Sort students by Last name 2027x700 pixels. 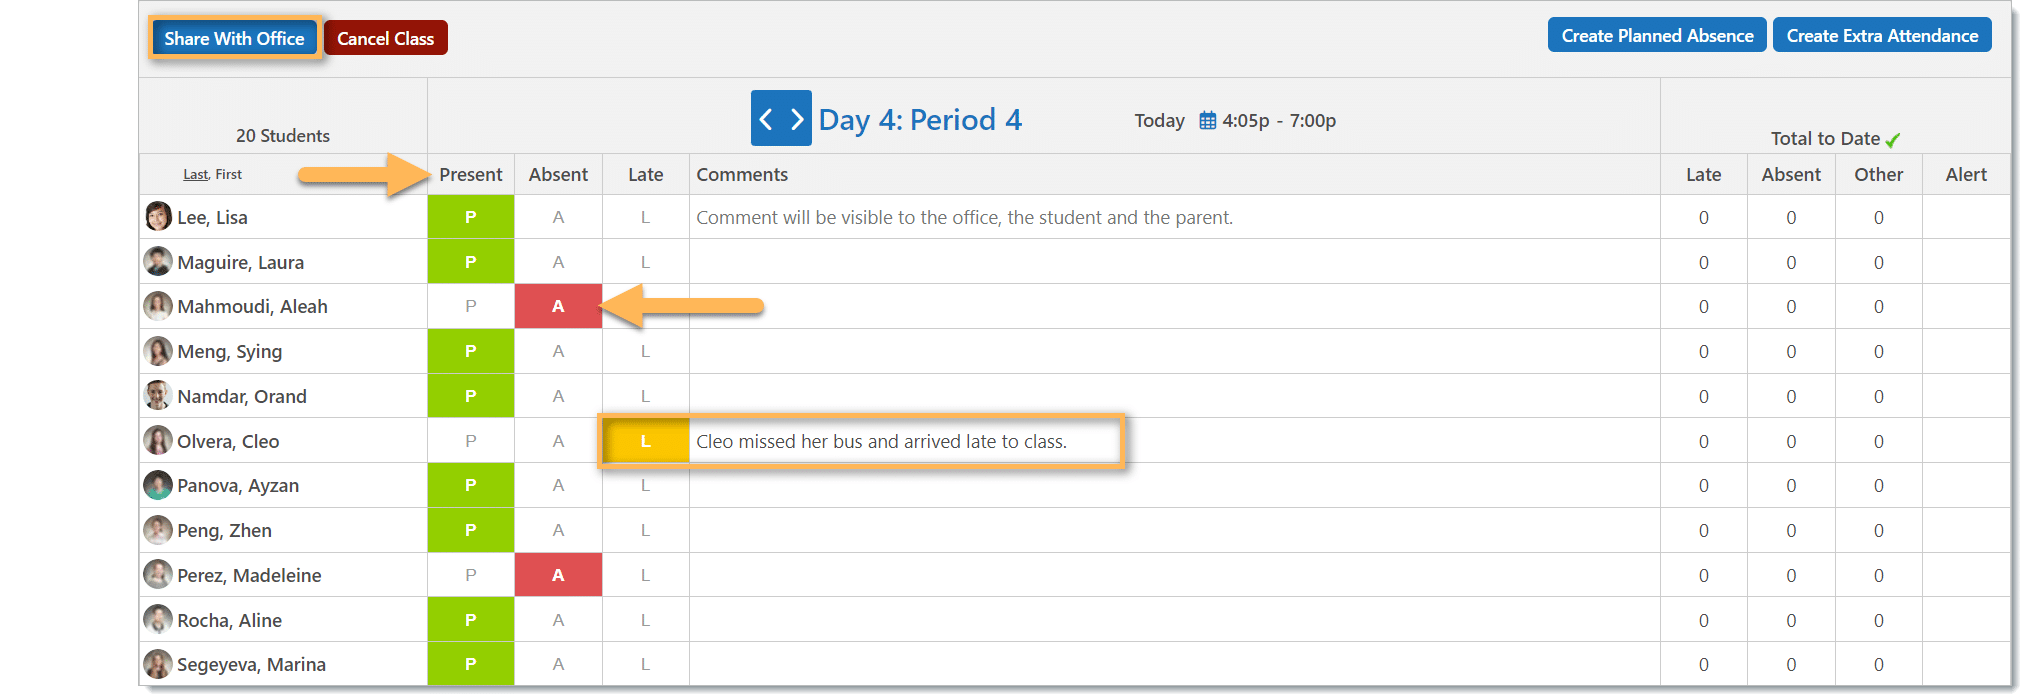pos(195,174)
